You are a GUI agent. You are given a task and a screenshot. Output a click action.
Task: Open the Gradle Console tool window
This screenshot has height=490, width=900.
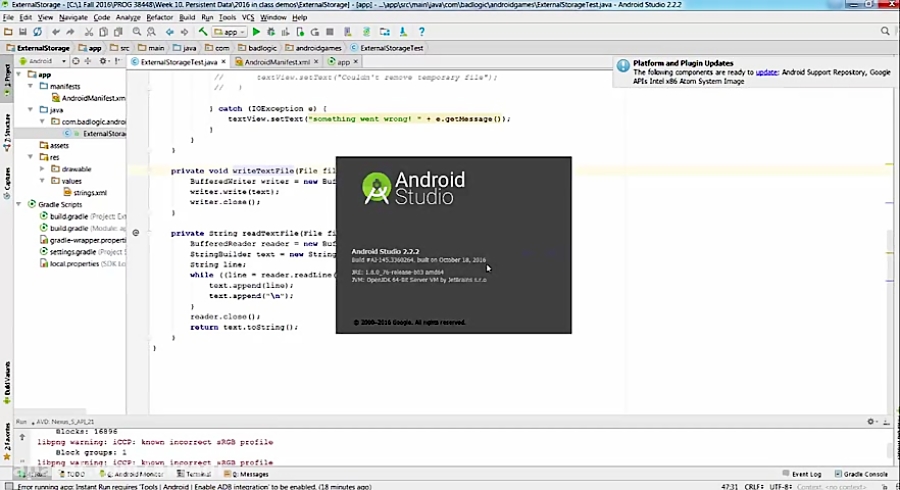click(x=862, y=474)
